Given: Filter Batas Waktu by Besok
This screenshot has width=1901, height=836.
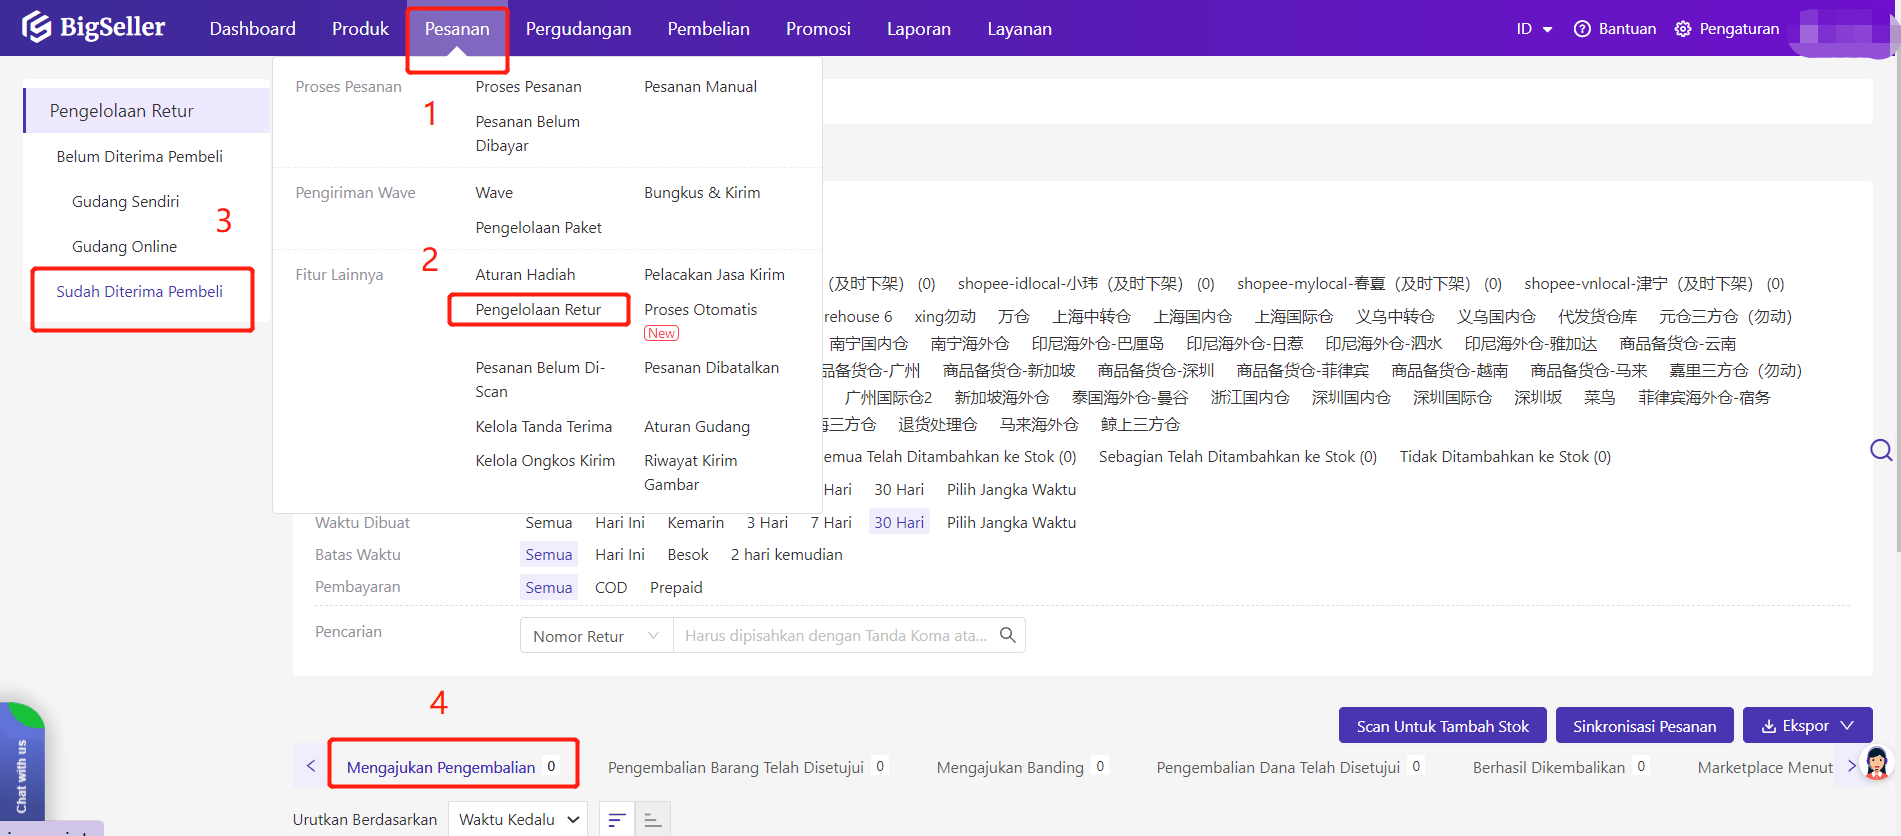Looking at the screenshot, I should [x=688, y=555].
